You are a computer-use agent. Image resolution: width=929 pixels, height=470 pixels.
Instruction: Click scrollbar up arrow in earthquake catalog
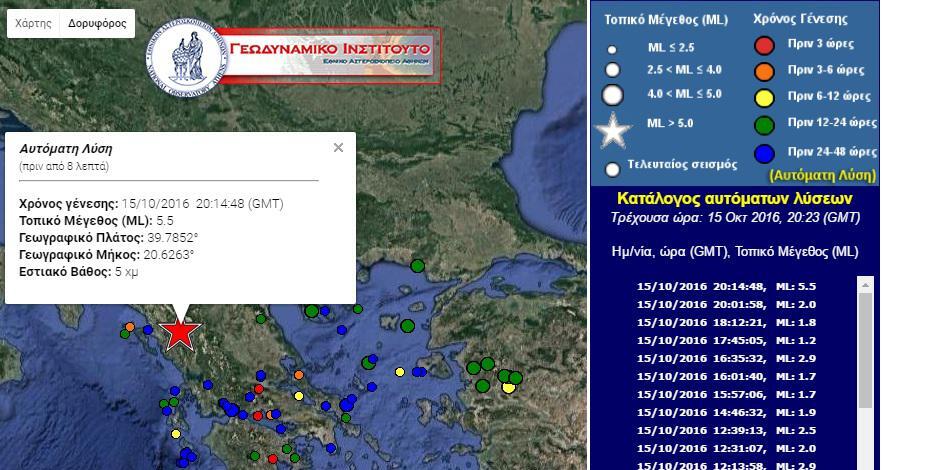[x=866, y=285]
